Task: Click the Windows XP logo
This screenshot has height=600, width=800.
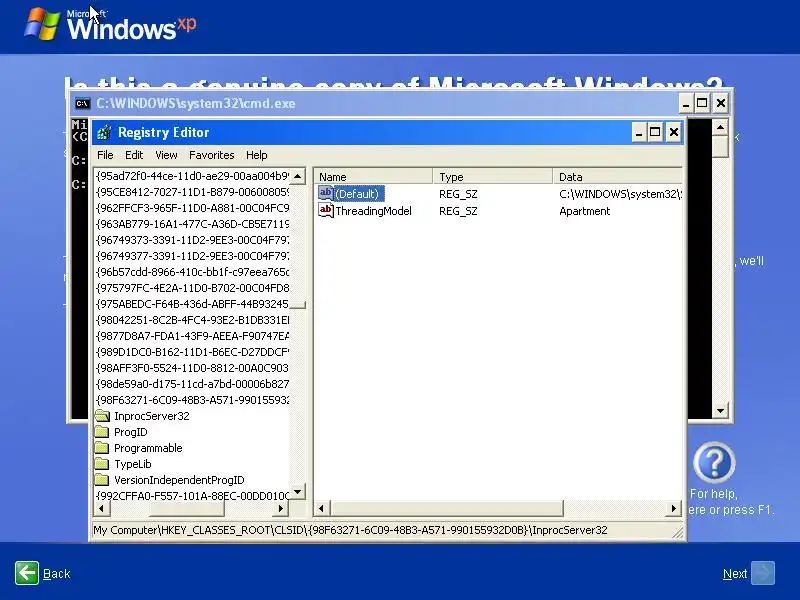Action: tap(110, 23)
